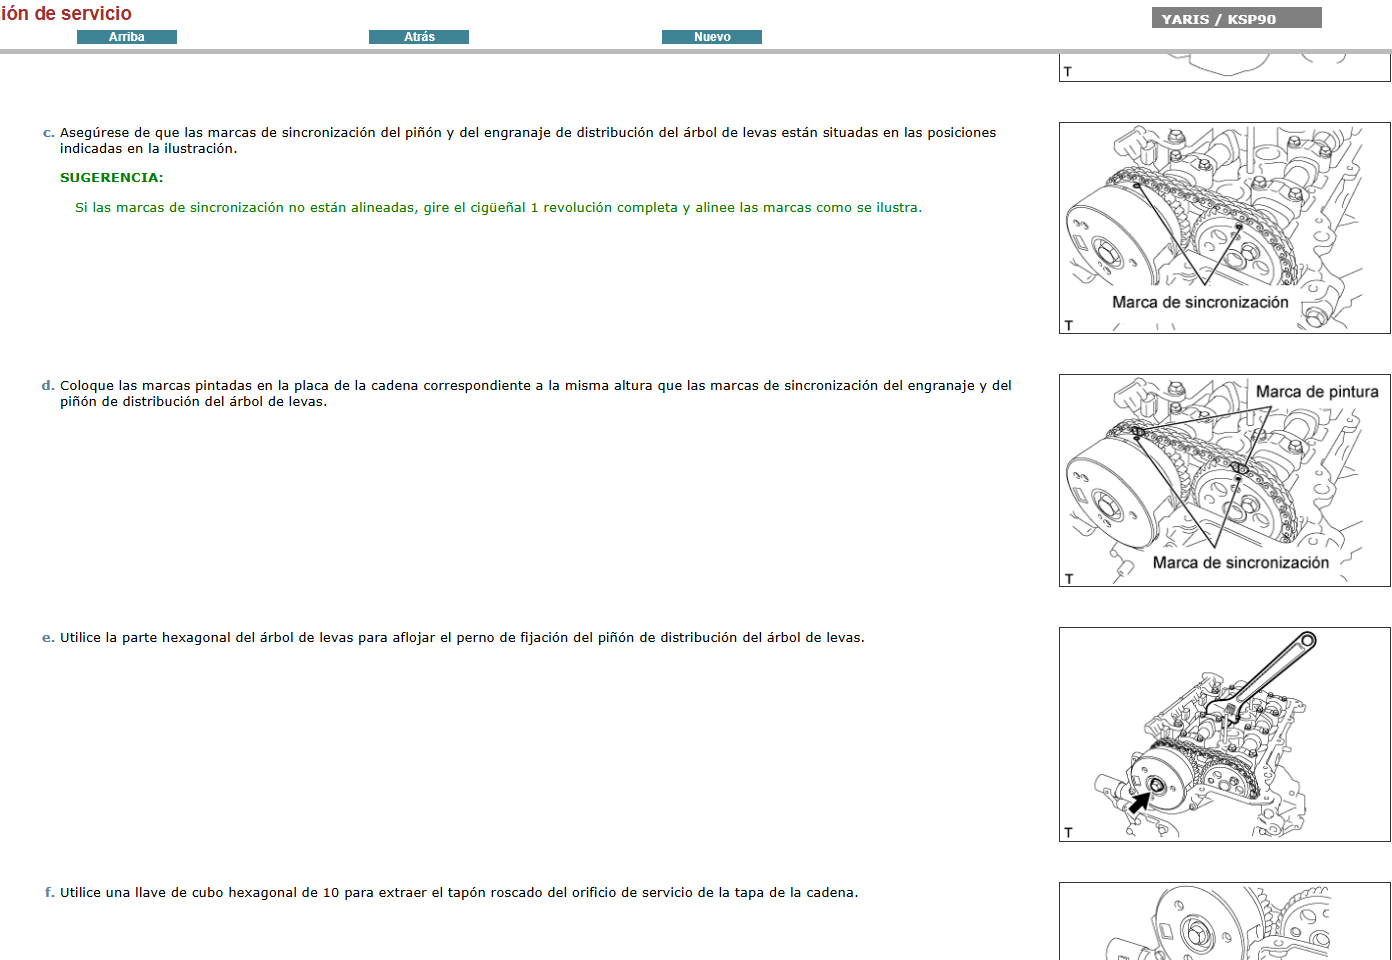Click 'Marca de sincronización' label in step c image
The height and width of the screenshot is (960, 1392).
(x=1200, y=302)
